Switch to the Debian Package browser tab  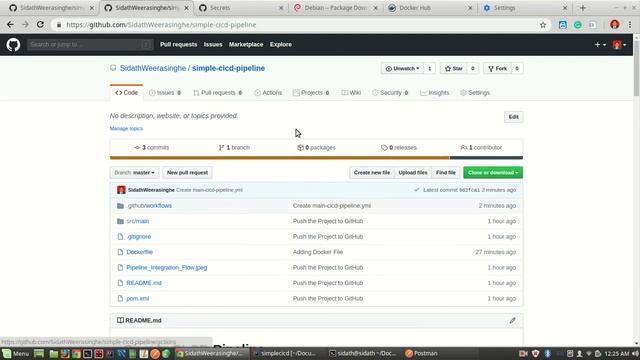click(336, 8)
